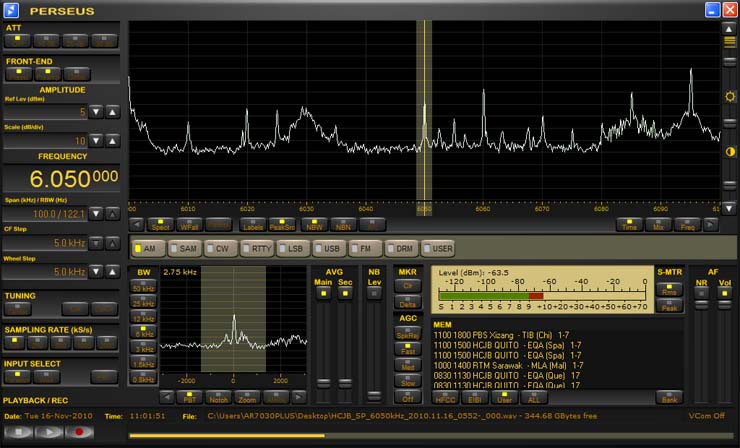Increase Span with the up arrow
Viewport: 740px width, 448px height.
[112, 214]
